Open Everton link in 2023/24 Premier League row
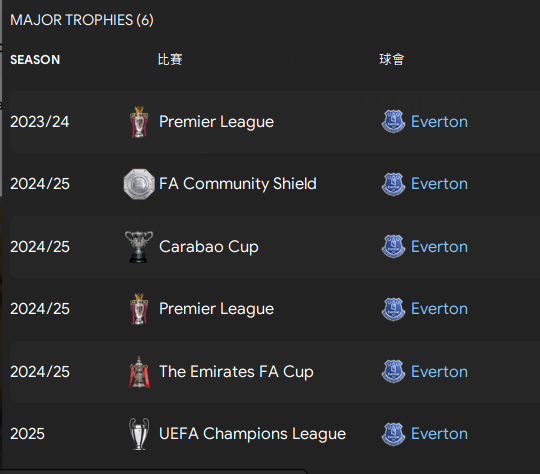 [x=439, y=122]
